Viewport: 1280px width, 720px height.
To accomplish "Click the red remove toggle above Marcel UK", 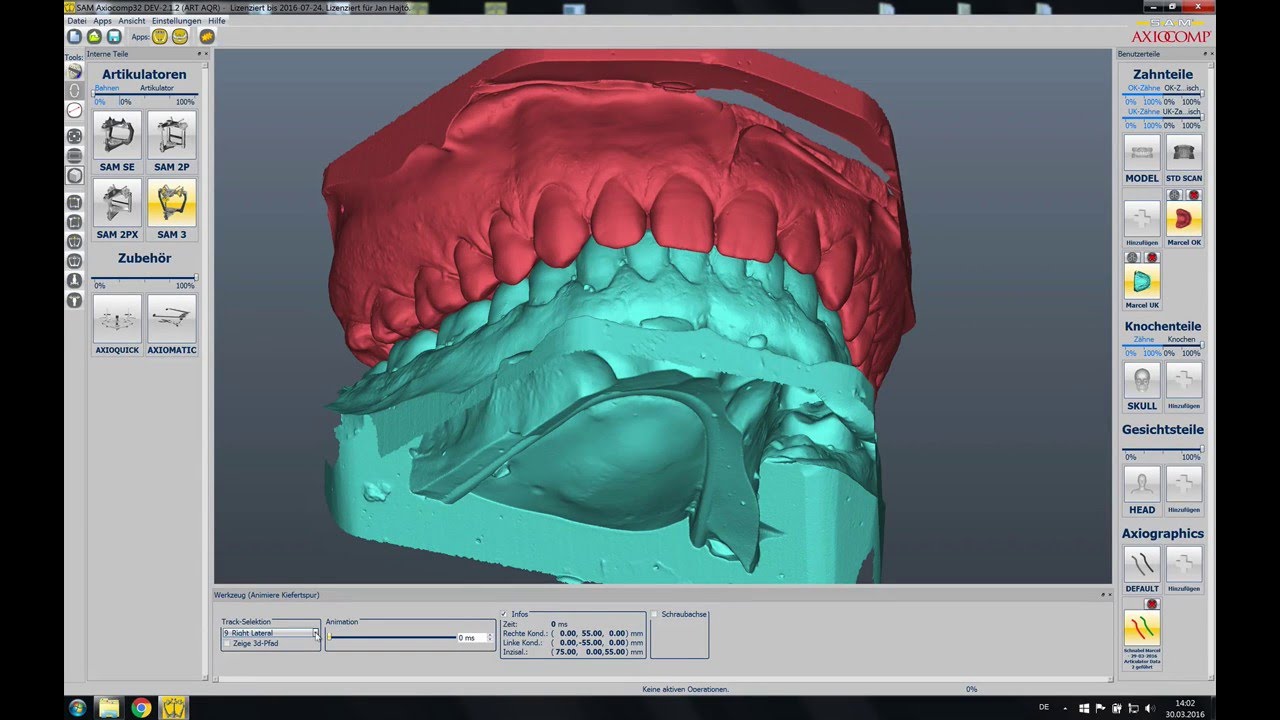I will [x=1151, y=258].
